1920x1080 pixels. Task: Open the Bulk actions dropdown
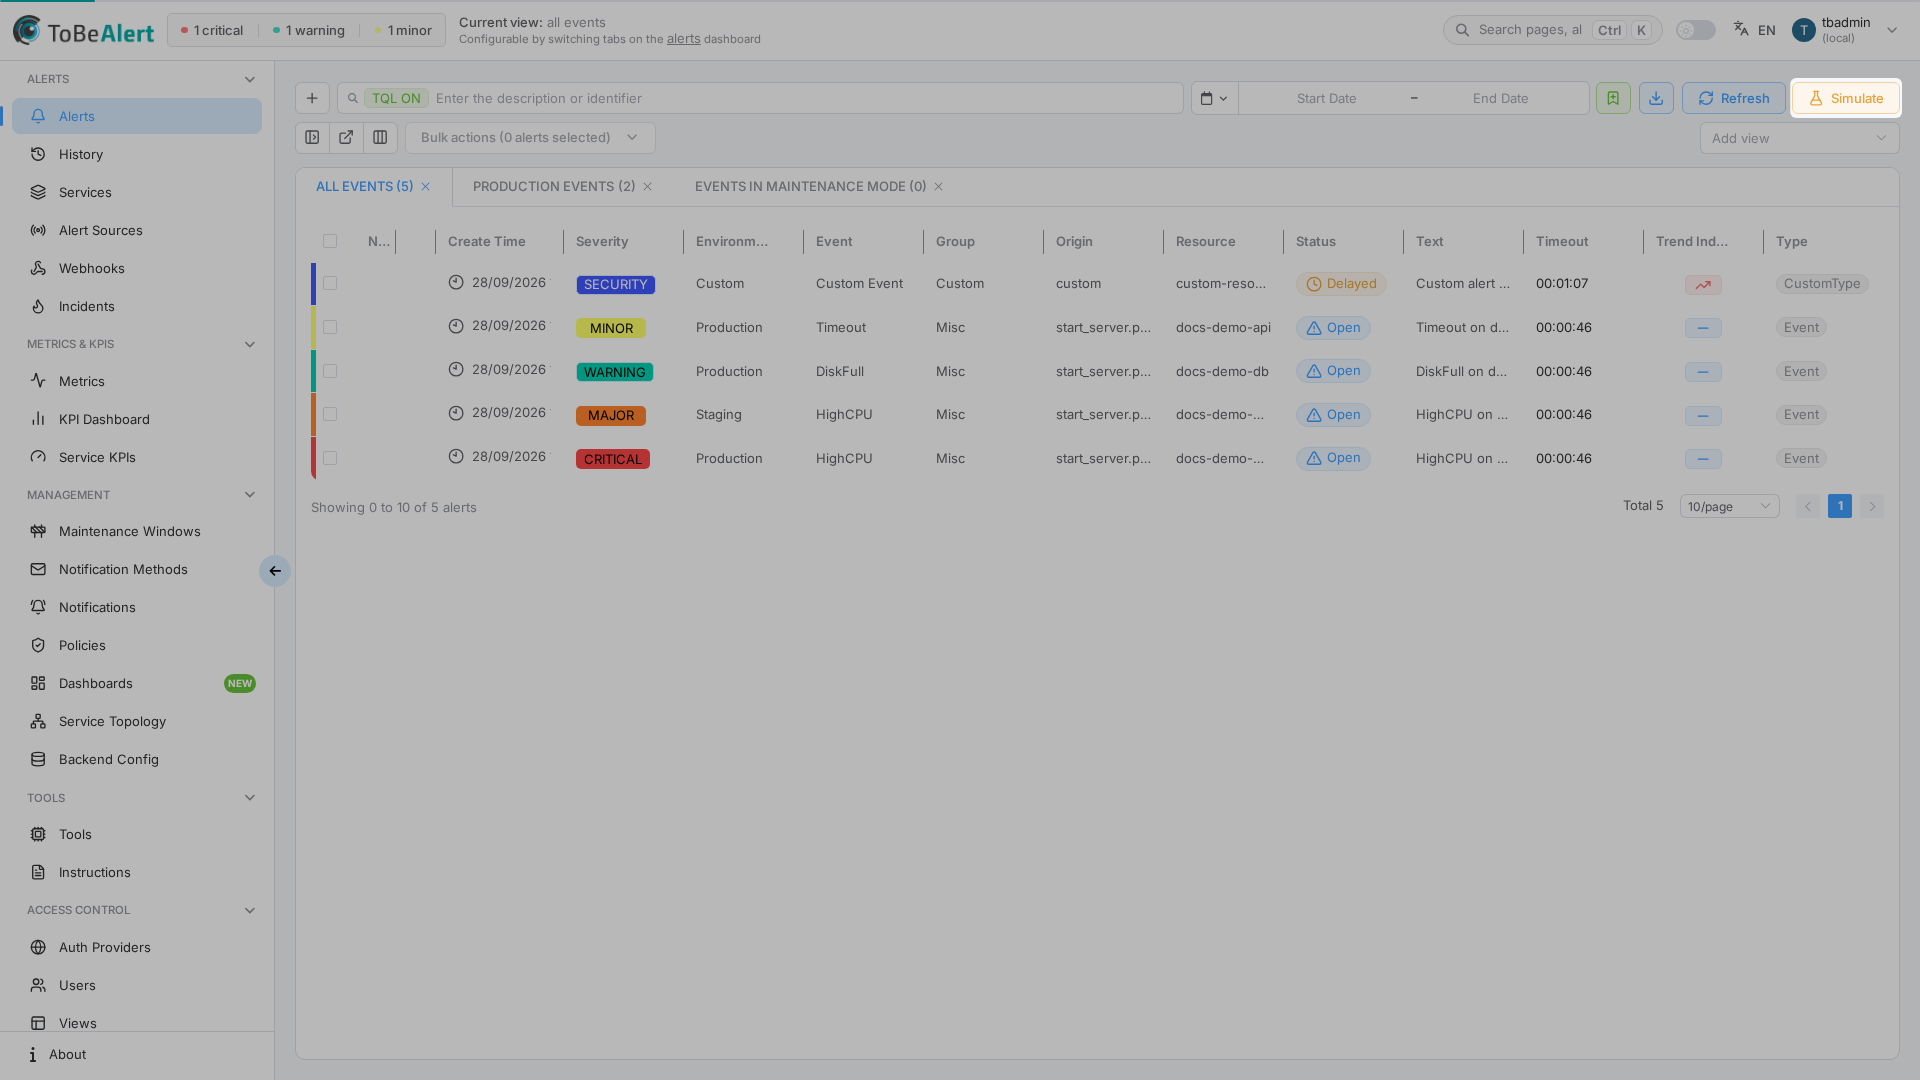click(530, 138)
